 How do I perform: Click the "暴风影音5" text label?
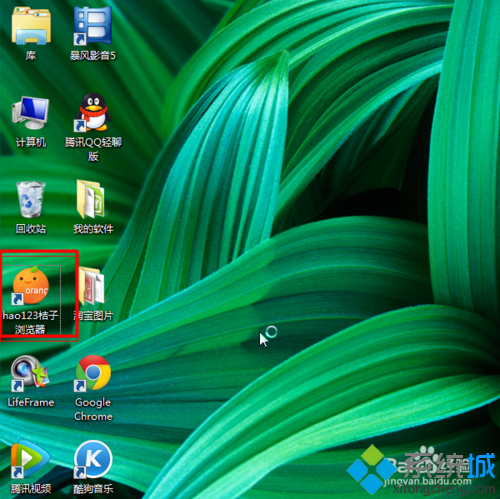click(93, 55)
